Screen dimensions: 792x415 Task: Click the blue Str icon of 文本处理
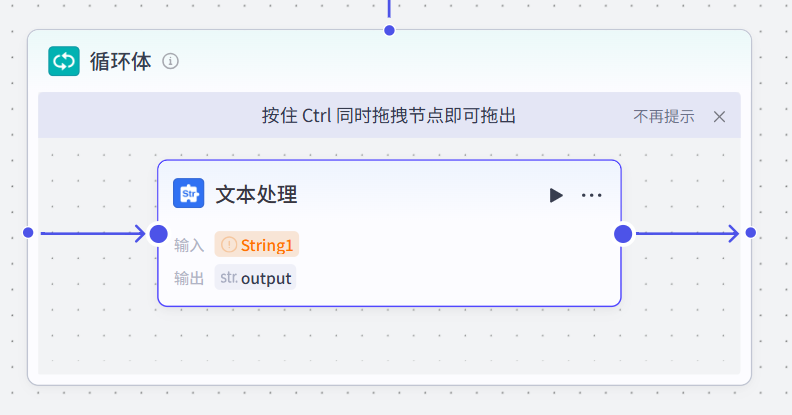[188, 194]
